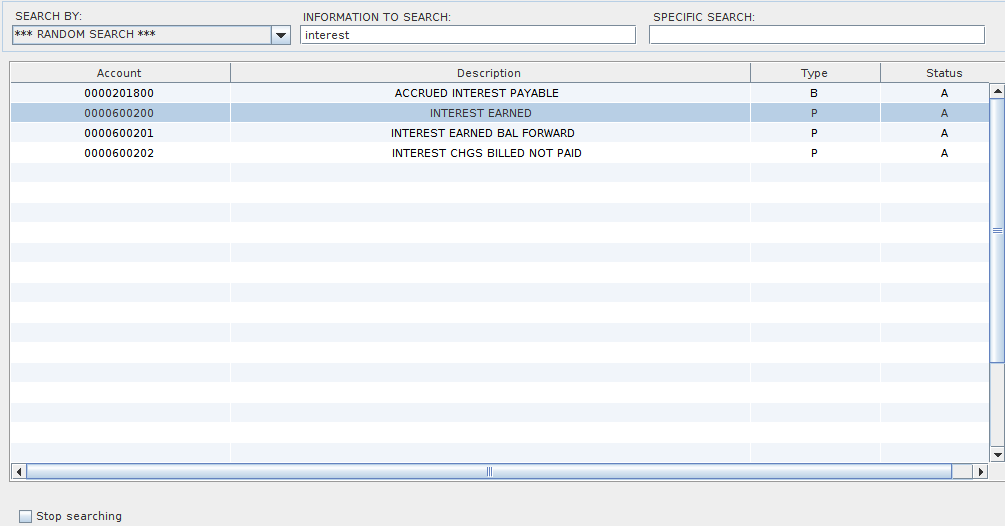Sort by the Account column header
1005x526 pixels.
(x=119, y=73)
